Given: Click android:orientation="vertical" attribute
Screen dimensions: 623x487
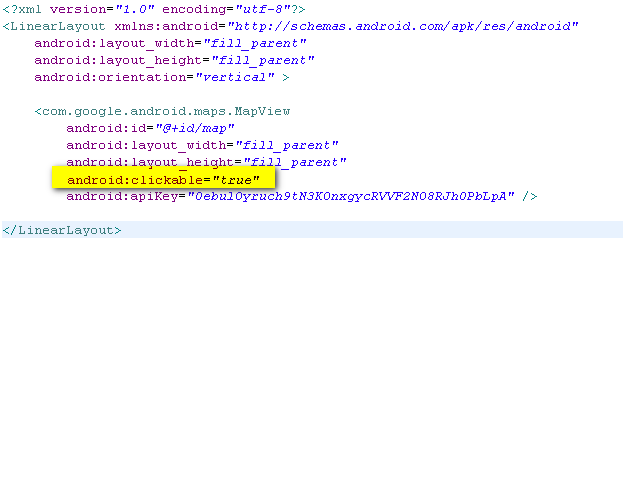Looking at the screenshot, I should tap(154, 77).
